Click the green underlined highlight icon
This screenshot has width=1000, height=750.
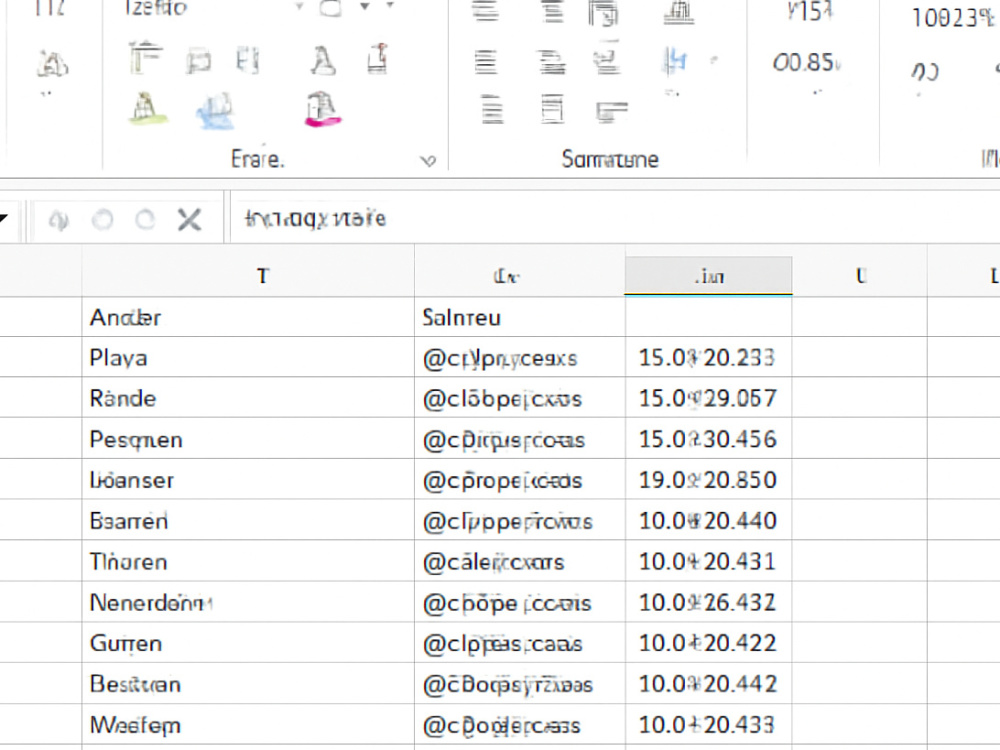pos(147,108)
